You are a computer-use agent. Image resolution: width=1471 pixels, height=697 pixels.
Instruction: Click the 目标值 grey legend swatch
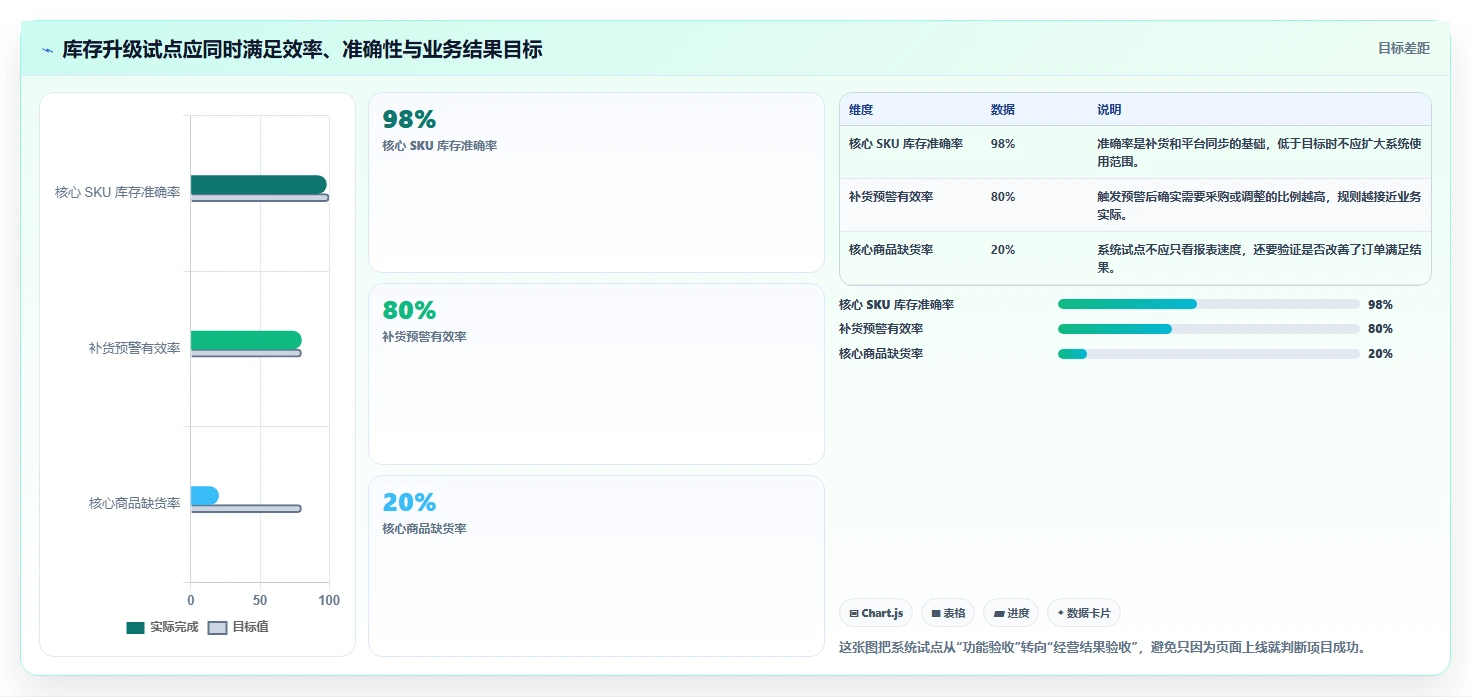[x=217, y=628]
